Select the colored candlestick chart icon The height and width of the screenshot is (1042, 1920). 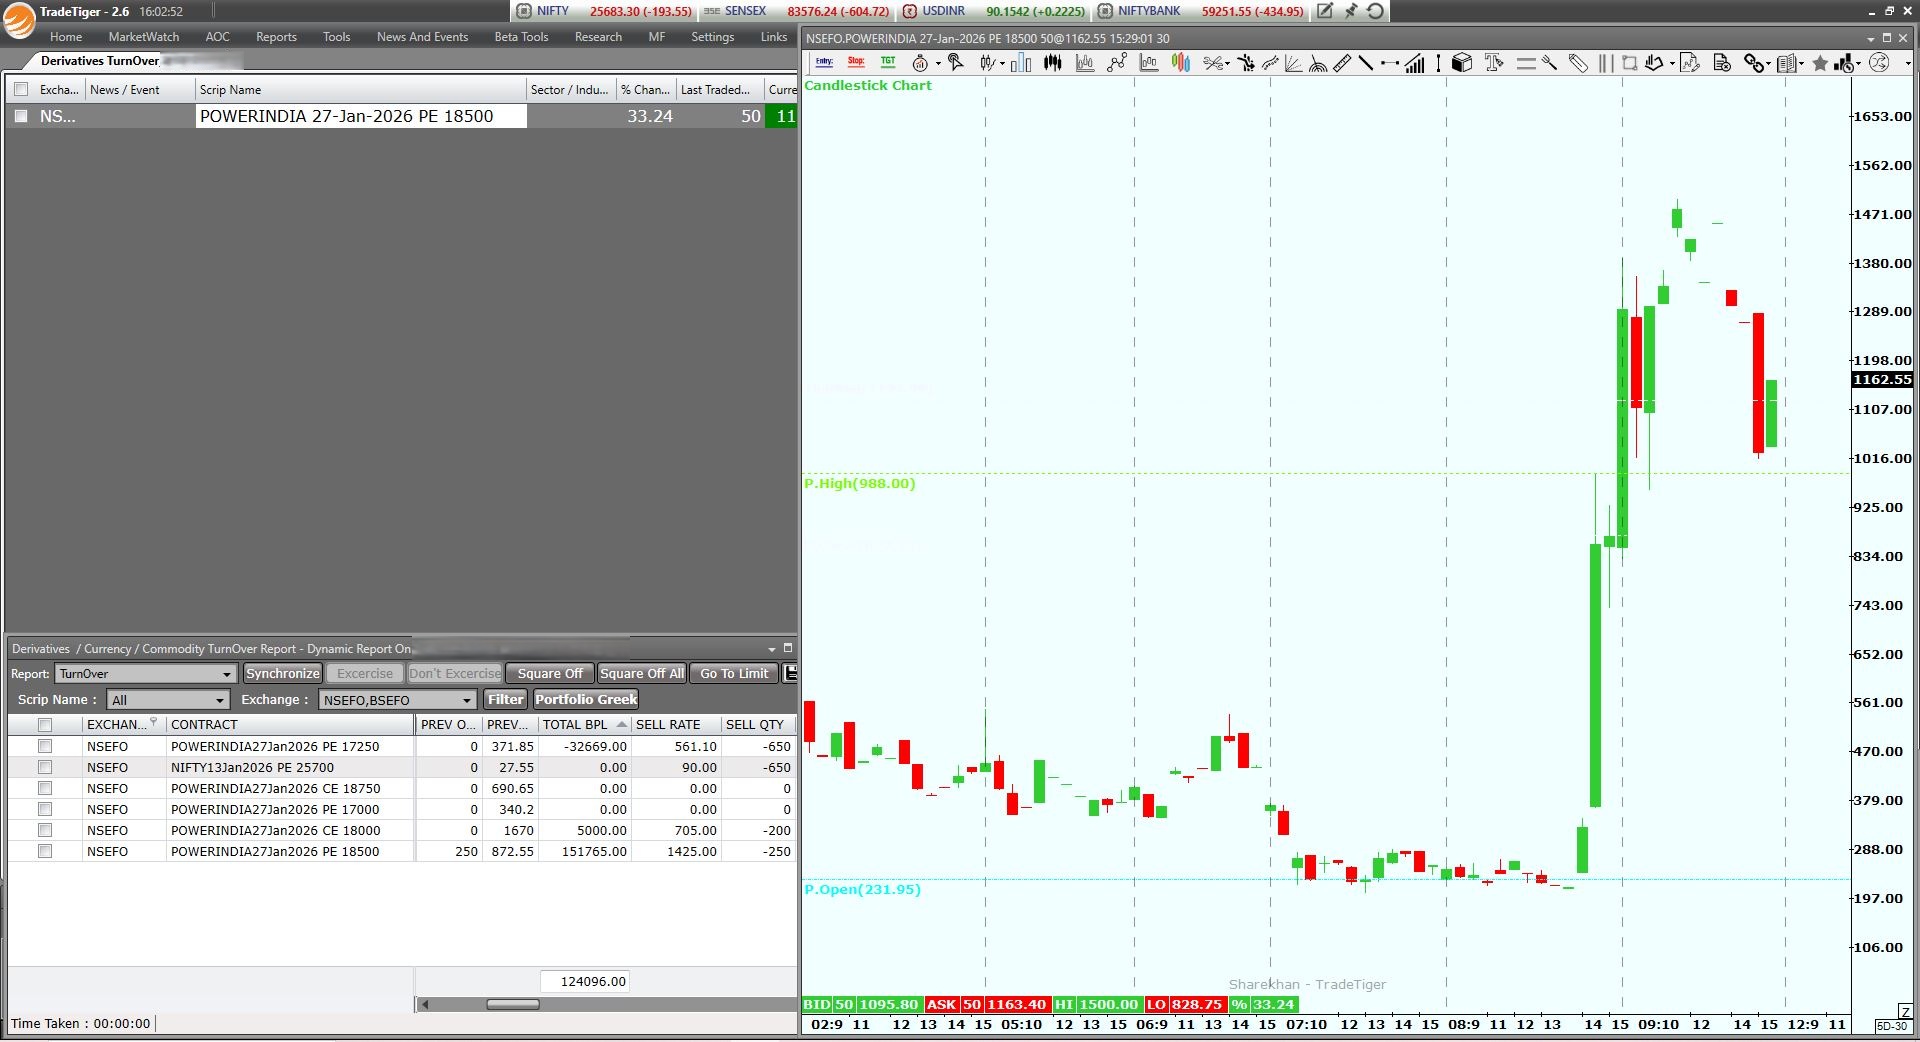click(x=1181, y=63)
